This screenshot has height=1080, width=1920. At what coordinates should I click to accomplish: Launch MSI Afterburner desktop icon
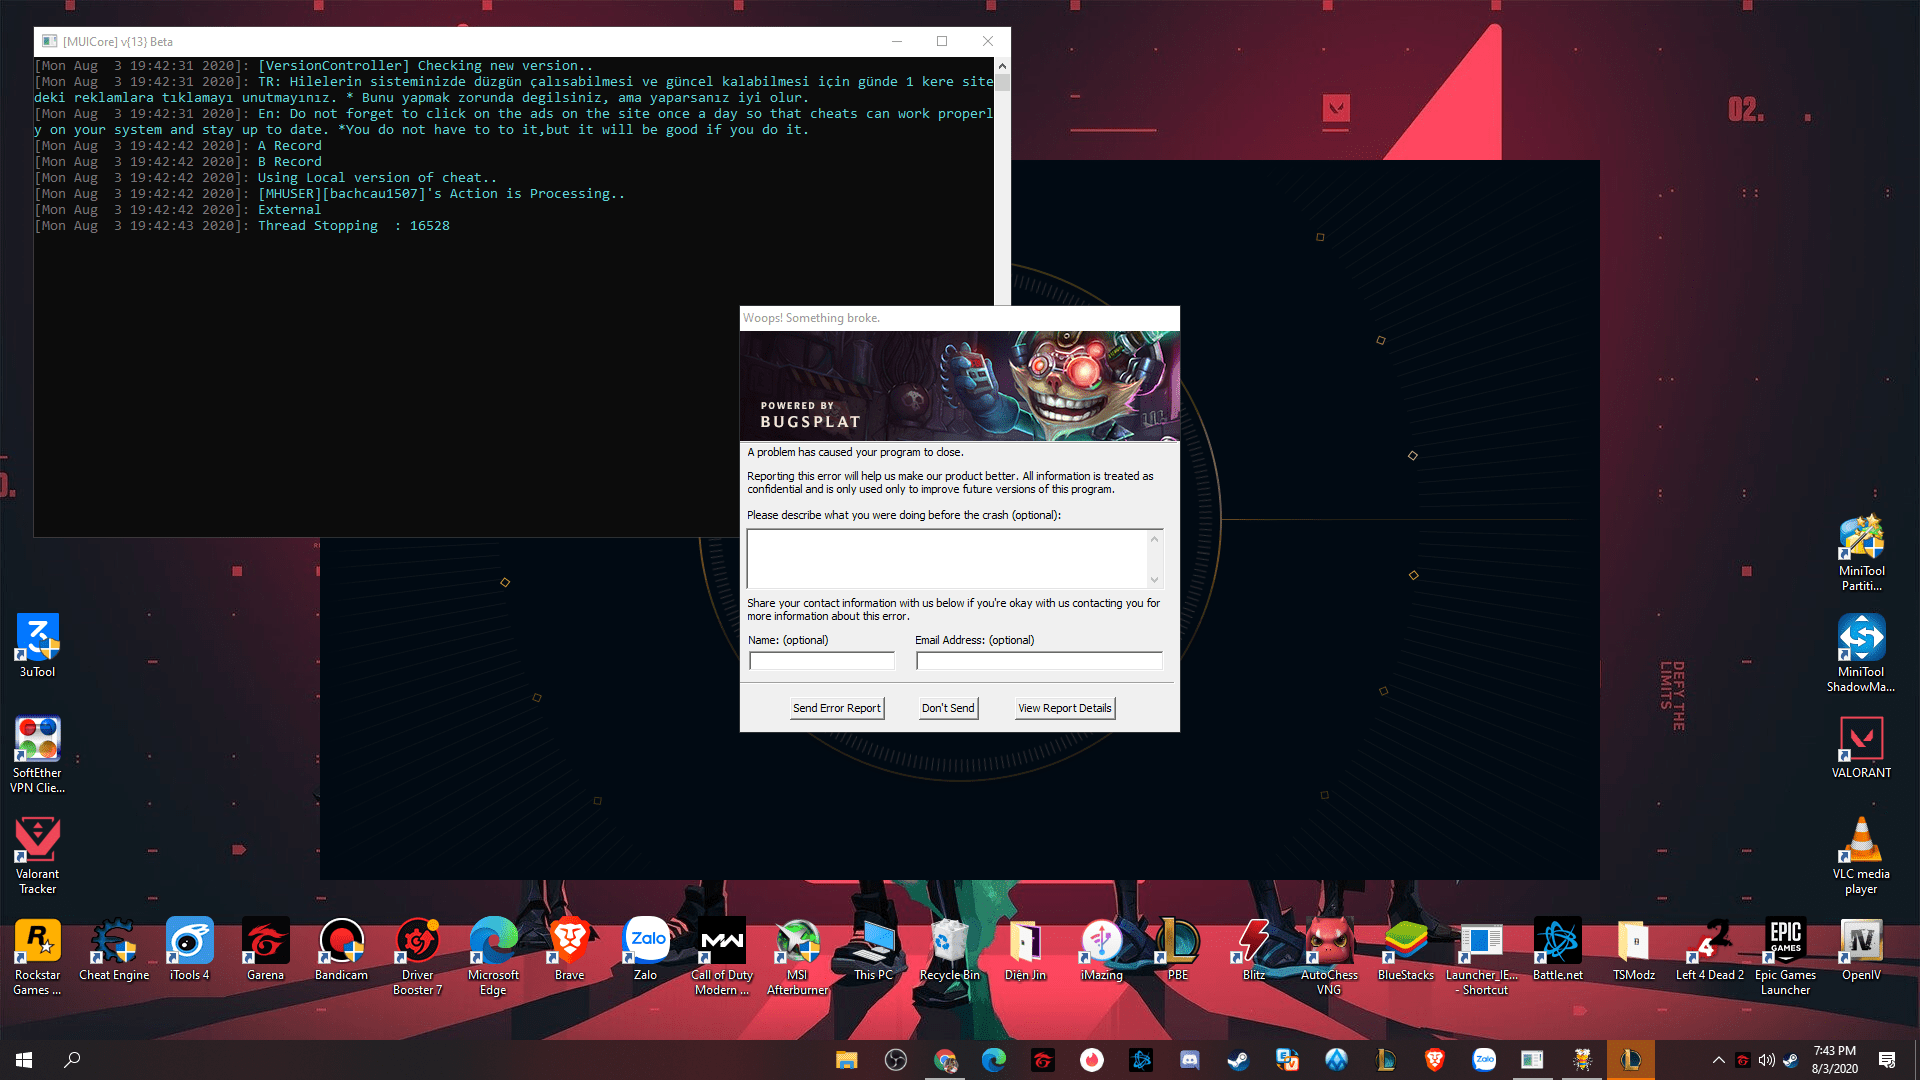coord(797,957)
